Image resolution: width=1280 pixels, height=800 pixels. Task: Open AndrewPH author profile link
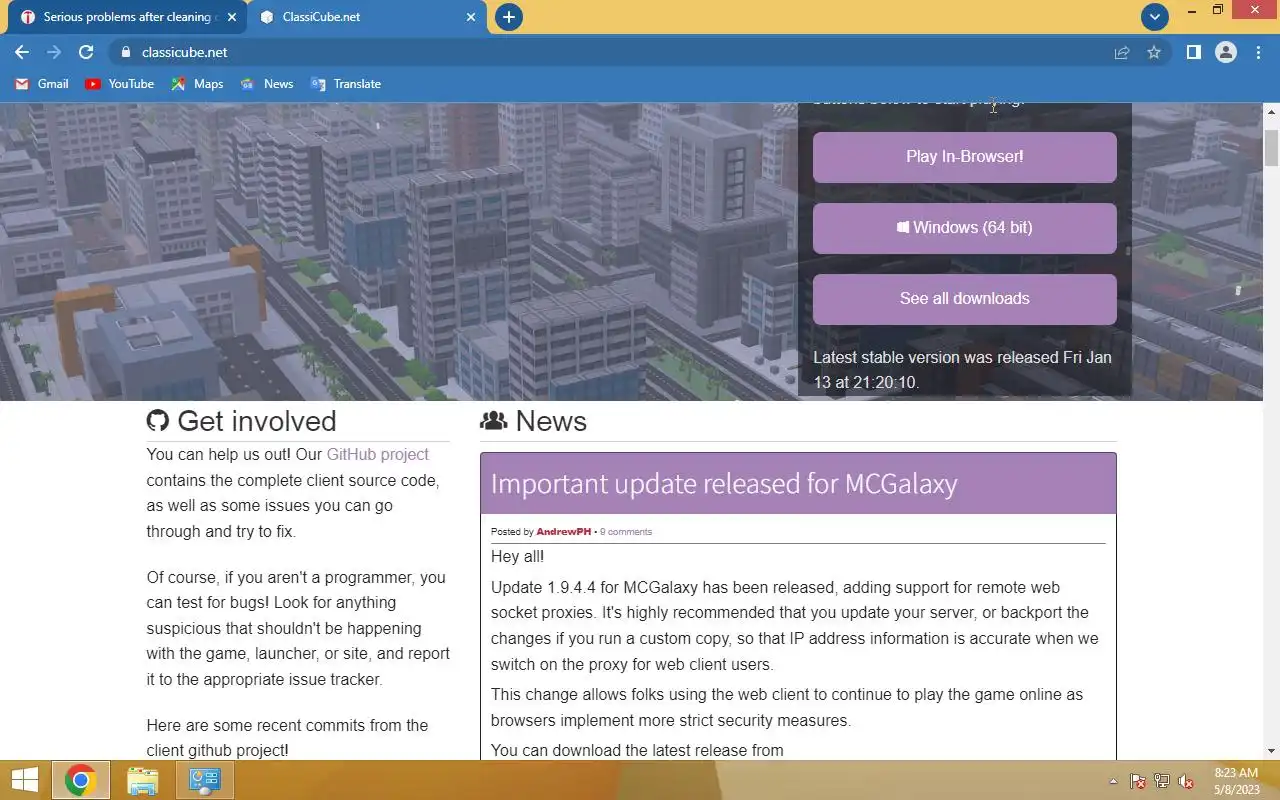click(564, 532)
